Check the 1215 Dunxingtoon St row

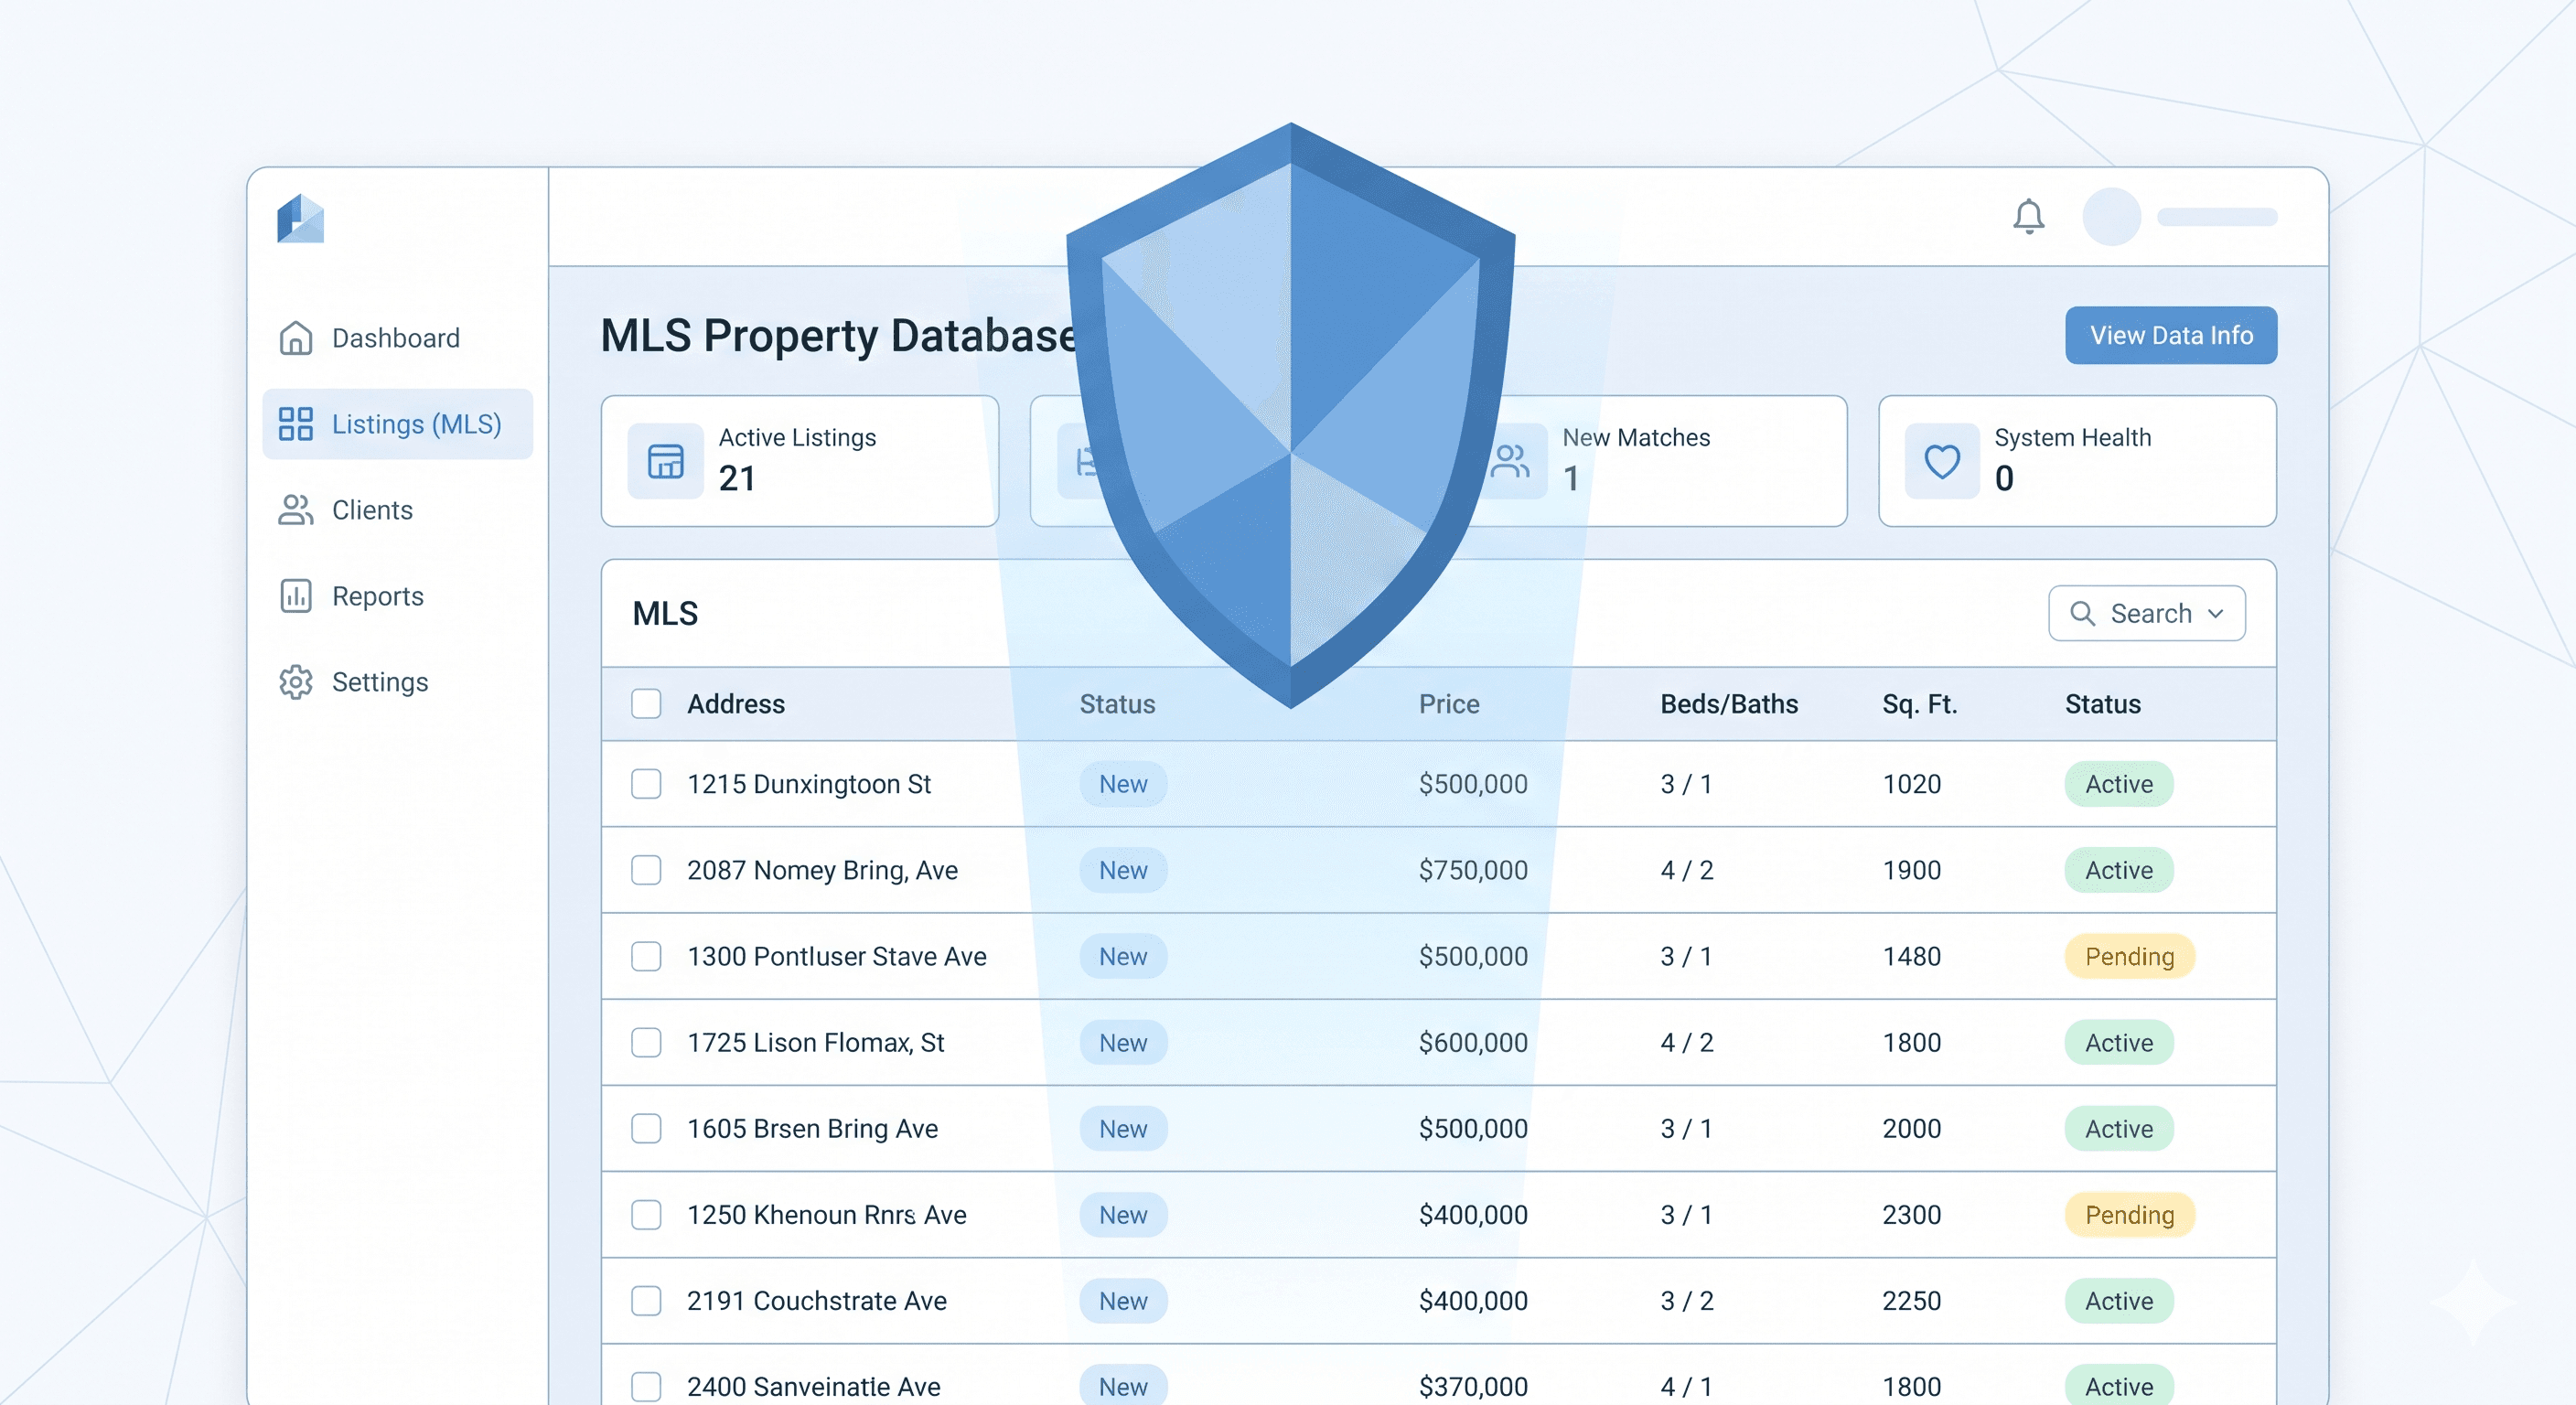(x=646, y=784)
